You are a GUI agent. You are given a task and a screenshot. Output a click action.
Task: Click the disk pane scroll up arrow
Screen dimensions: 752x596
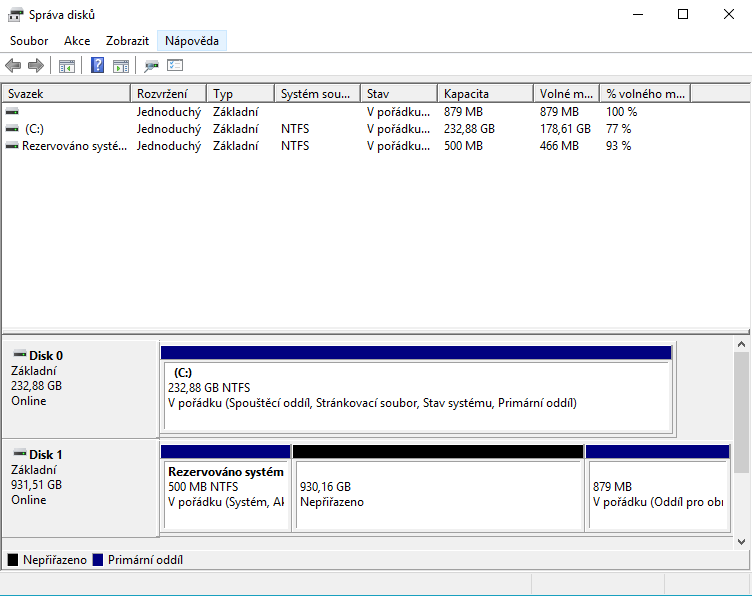click(741, 344)
